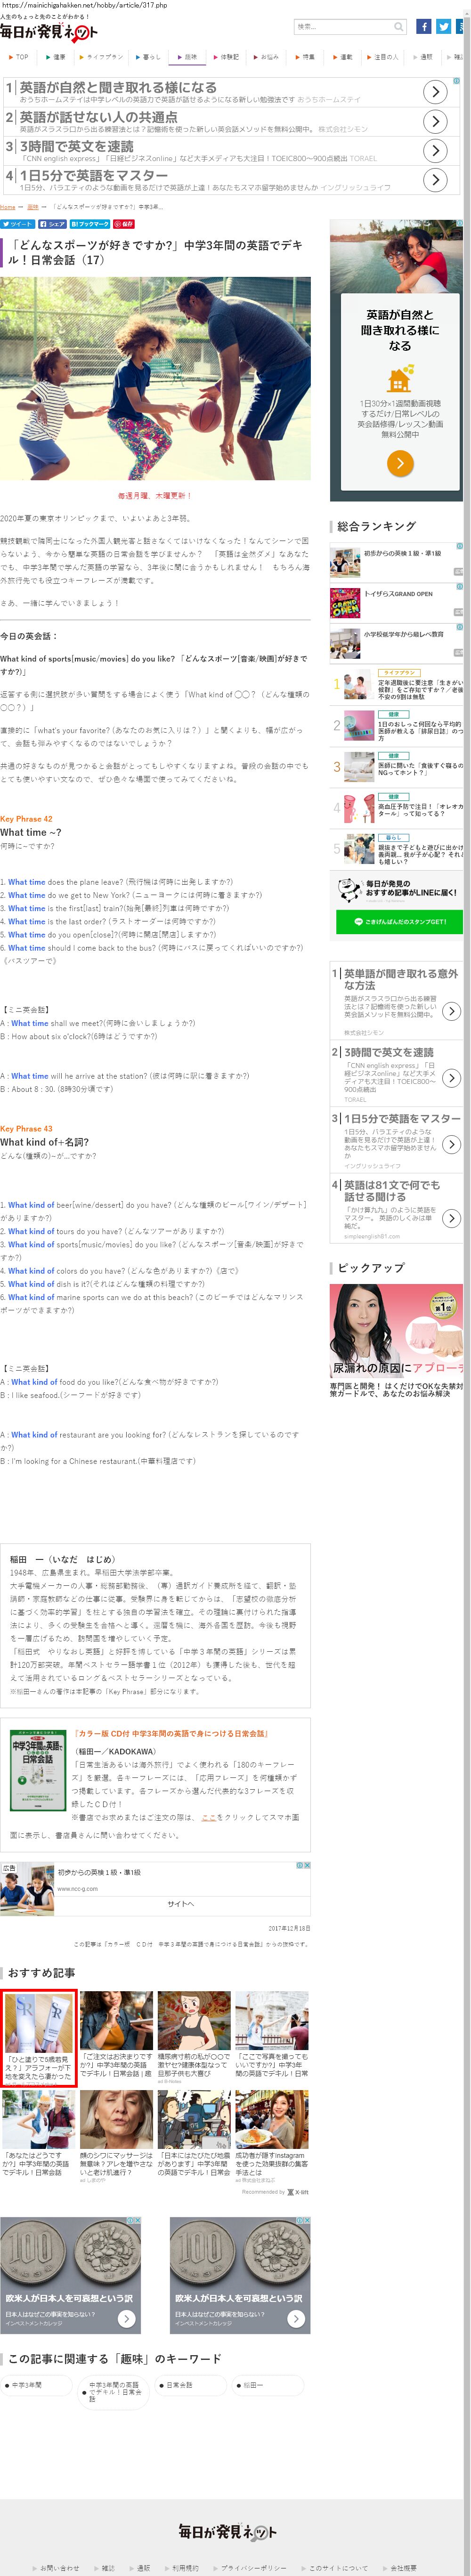Open 健康 navigation menu item
The image size is (471, 2576).
56,57
